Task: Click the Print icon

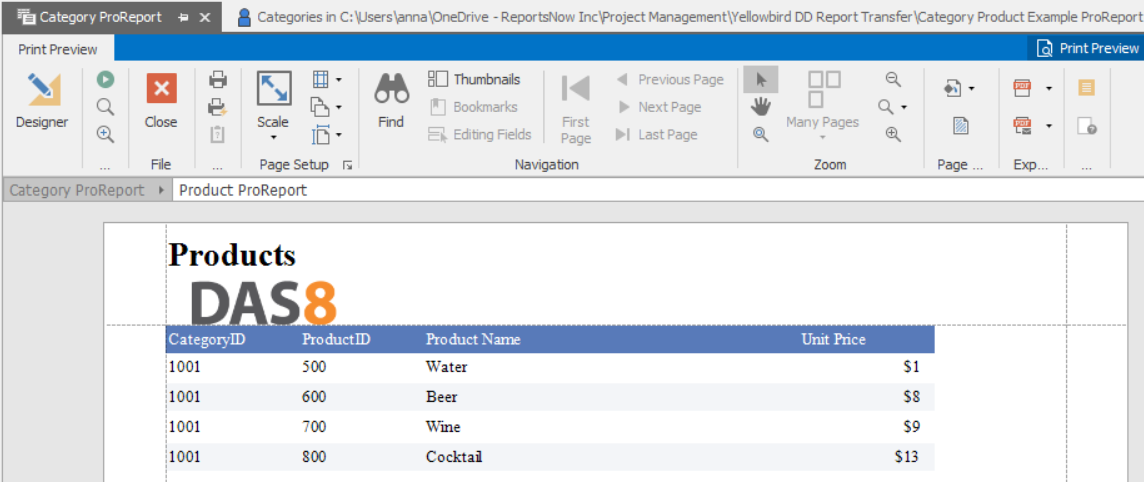Action: click(x=217, y=79)
